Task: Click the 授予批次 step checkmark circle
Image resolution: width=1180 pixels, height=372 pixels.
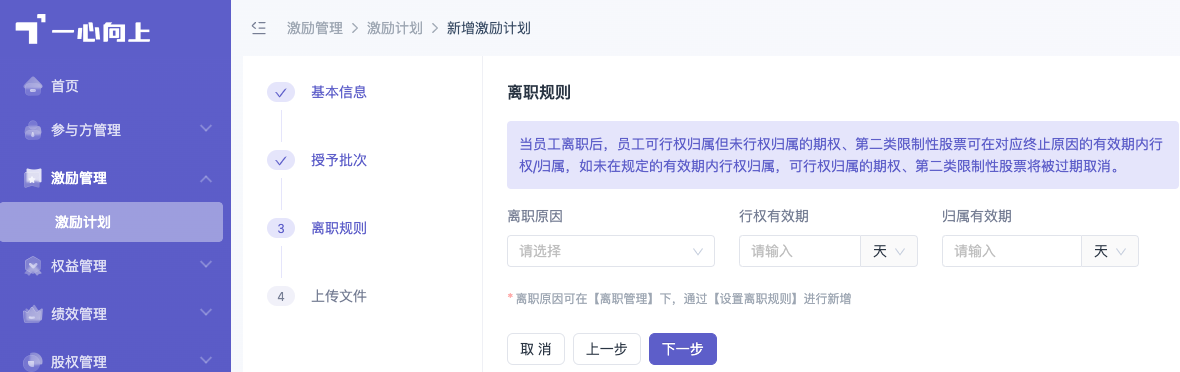Action: [281, 160]
